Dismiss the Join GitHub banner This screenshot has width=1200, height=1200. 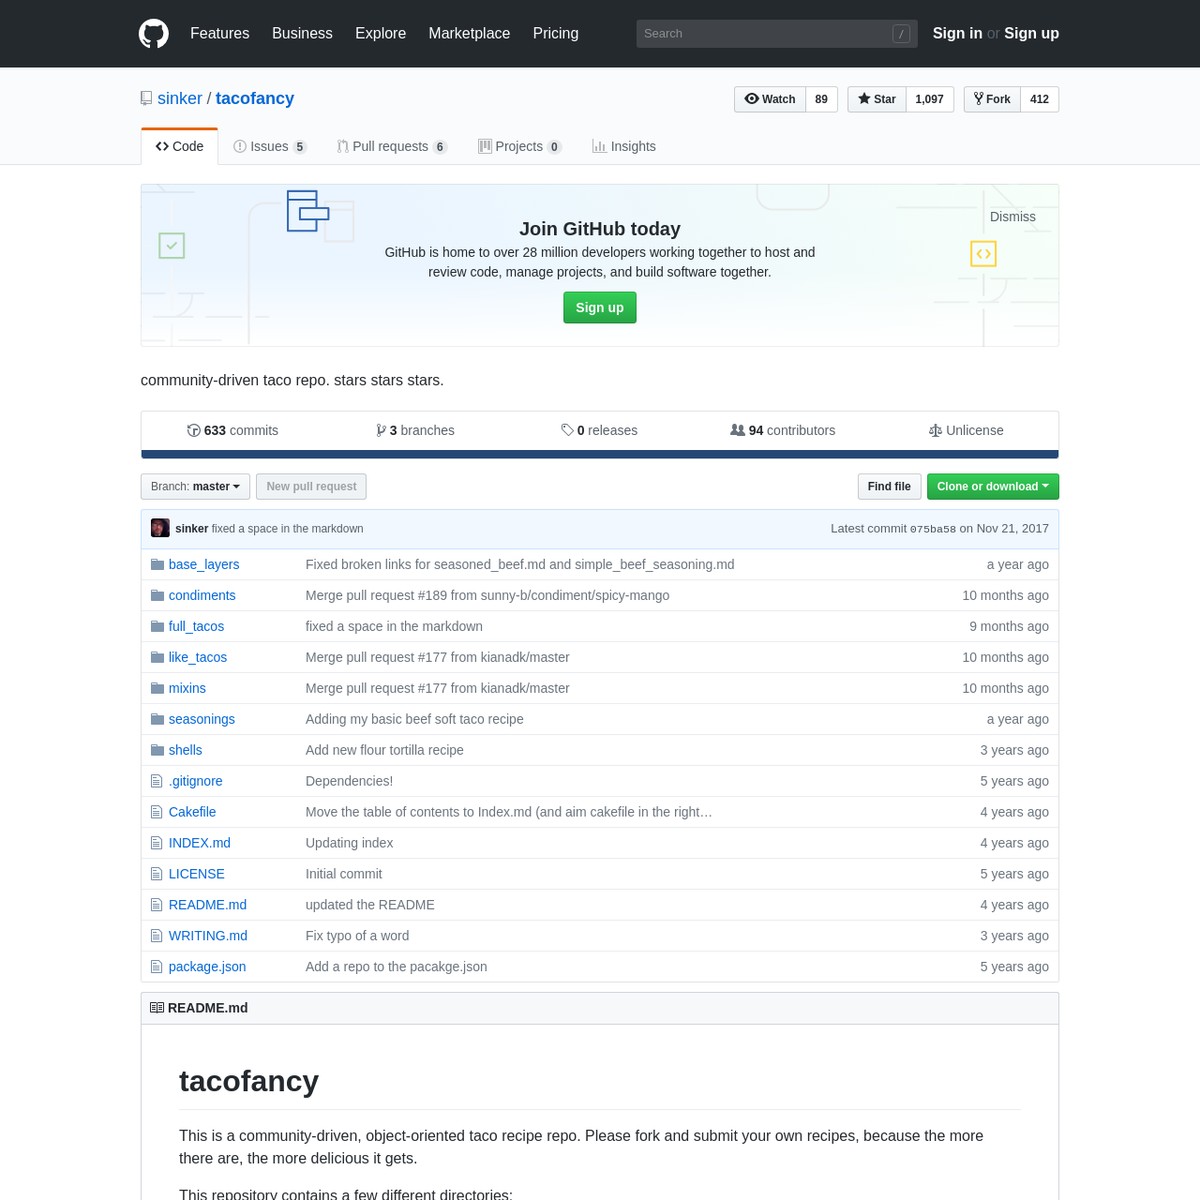[1013, 217]
